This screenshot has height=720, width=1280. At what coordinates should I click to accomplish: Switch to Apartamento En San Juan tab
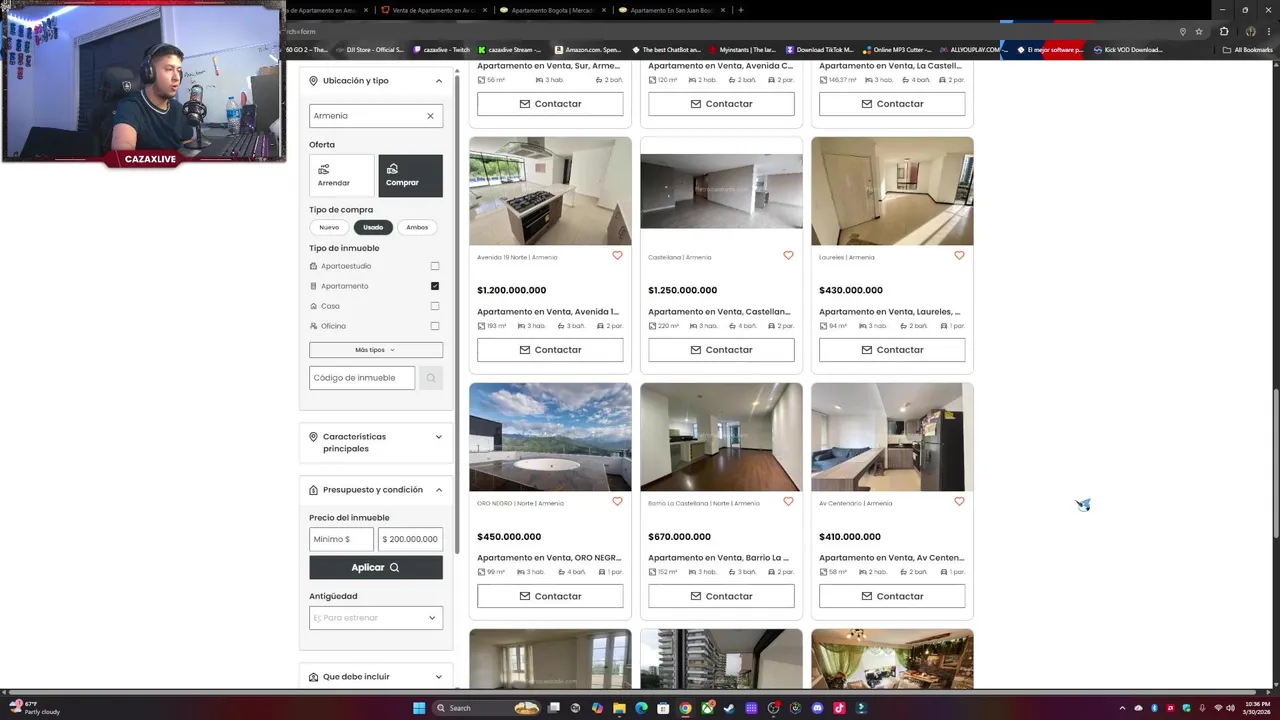(x=672, y=10)
